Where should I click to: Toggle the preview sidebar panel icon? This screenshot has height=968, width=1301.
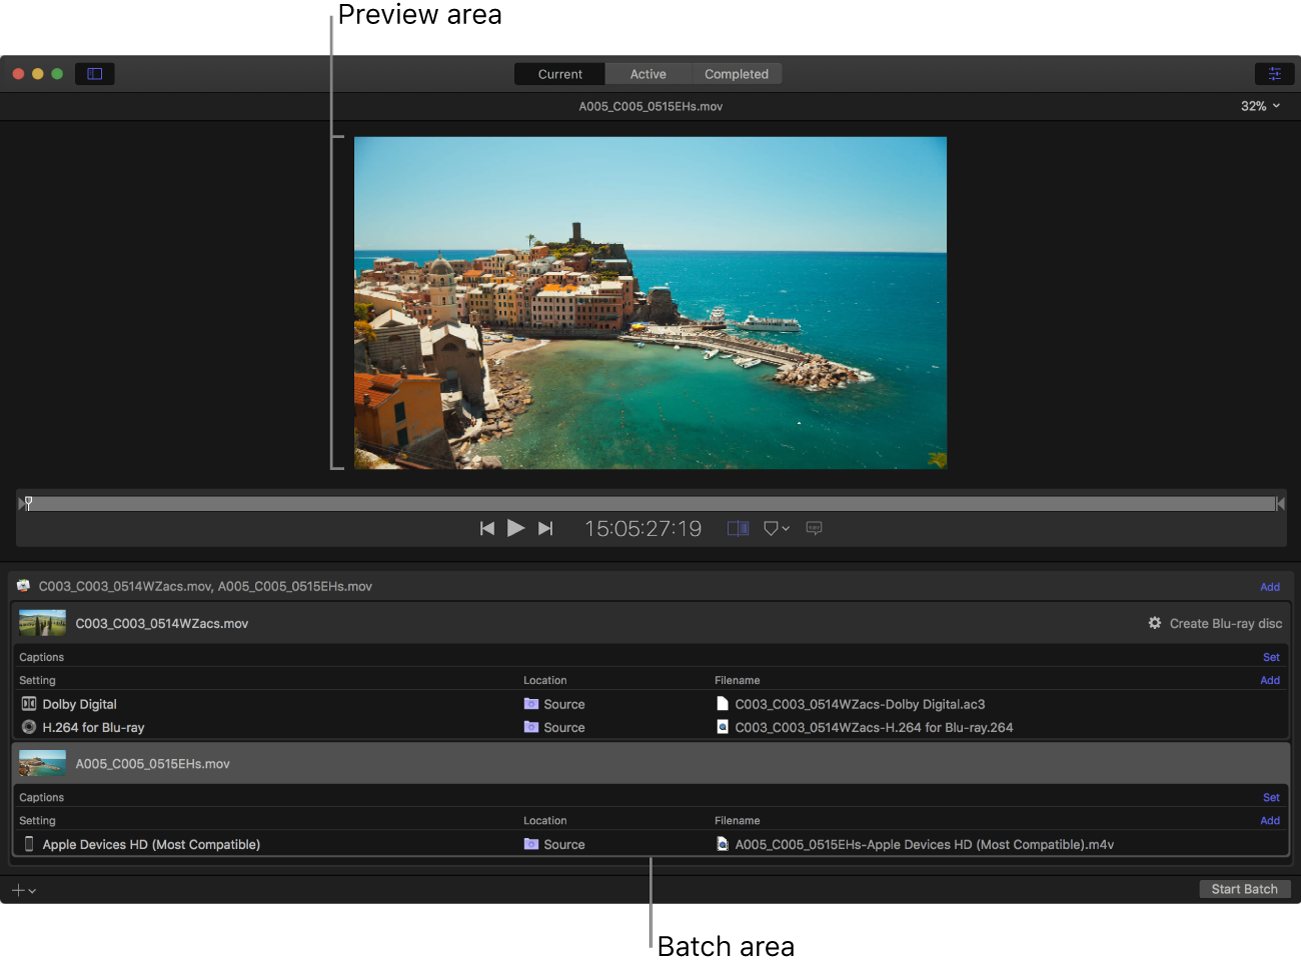[94, 73]
